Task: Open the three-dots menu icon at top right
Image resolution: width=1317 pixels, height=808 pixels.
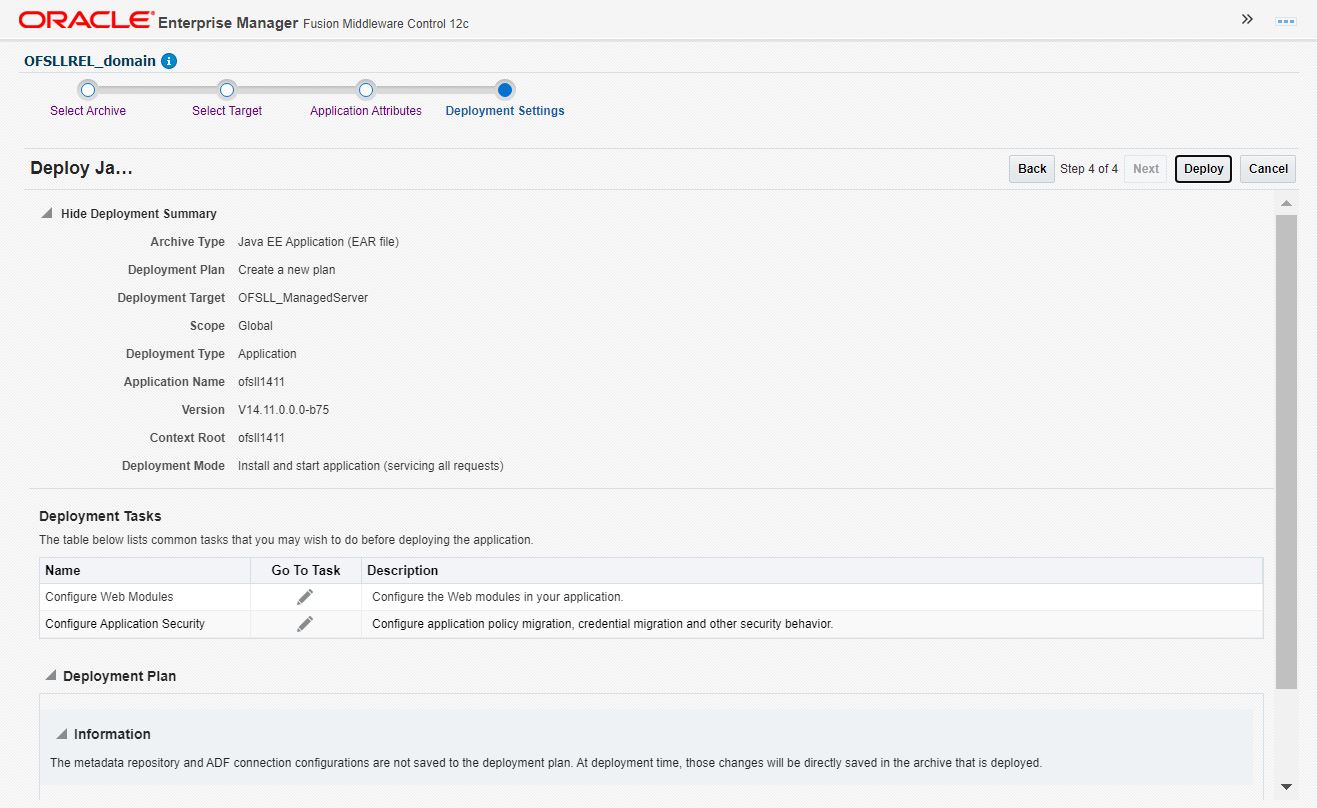Action: pyautogui.click(x=1286, y=21)
